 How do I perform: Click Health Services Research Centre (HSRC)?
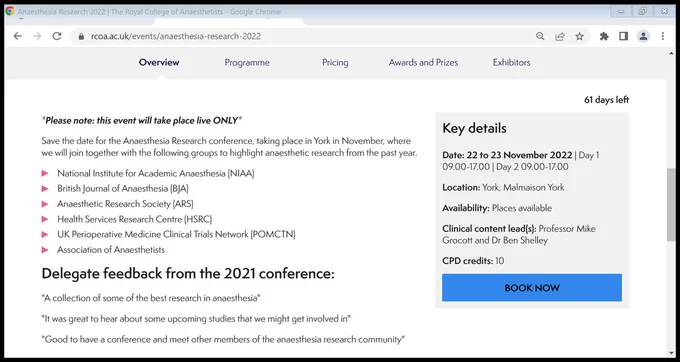[134, 219]
